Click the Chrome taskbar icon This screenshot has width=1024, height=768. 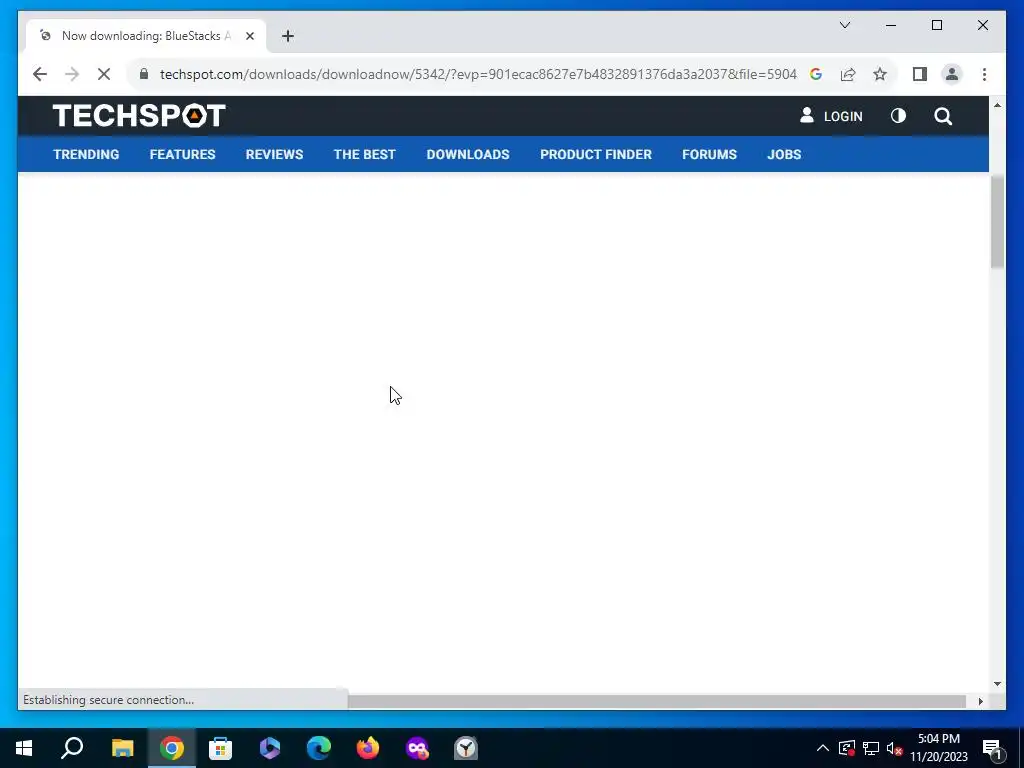[172, 748]
